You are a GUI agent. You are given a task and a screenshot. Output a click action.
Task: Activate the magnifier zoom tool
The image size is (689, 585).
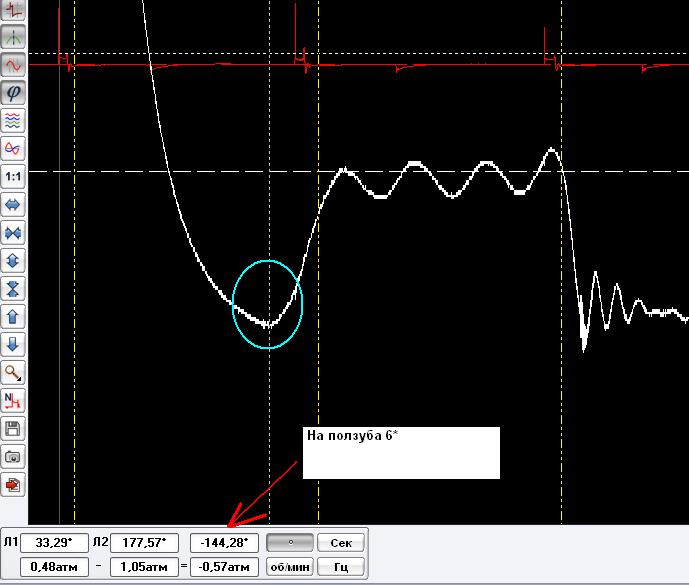pyautogui.click(x=13, y=373)
